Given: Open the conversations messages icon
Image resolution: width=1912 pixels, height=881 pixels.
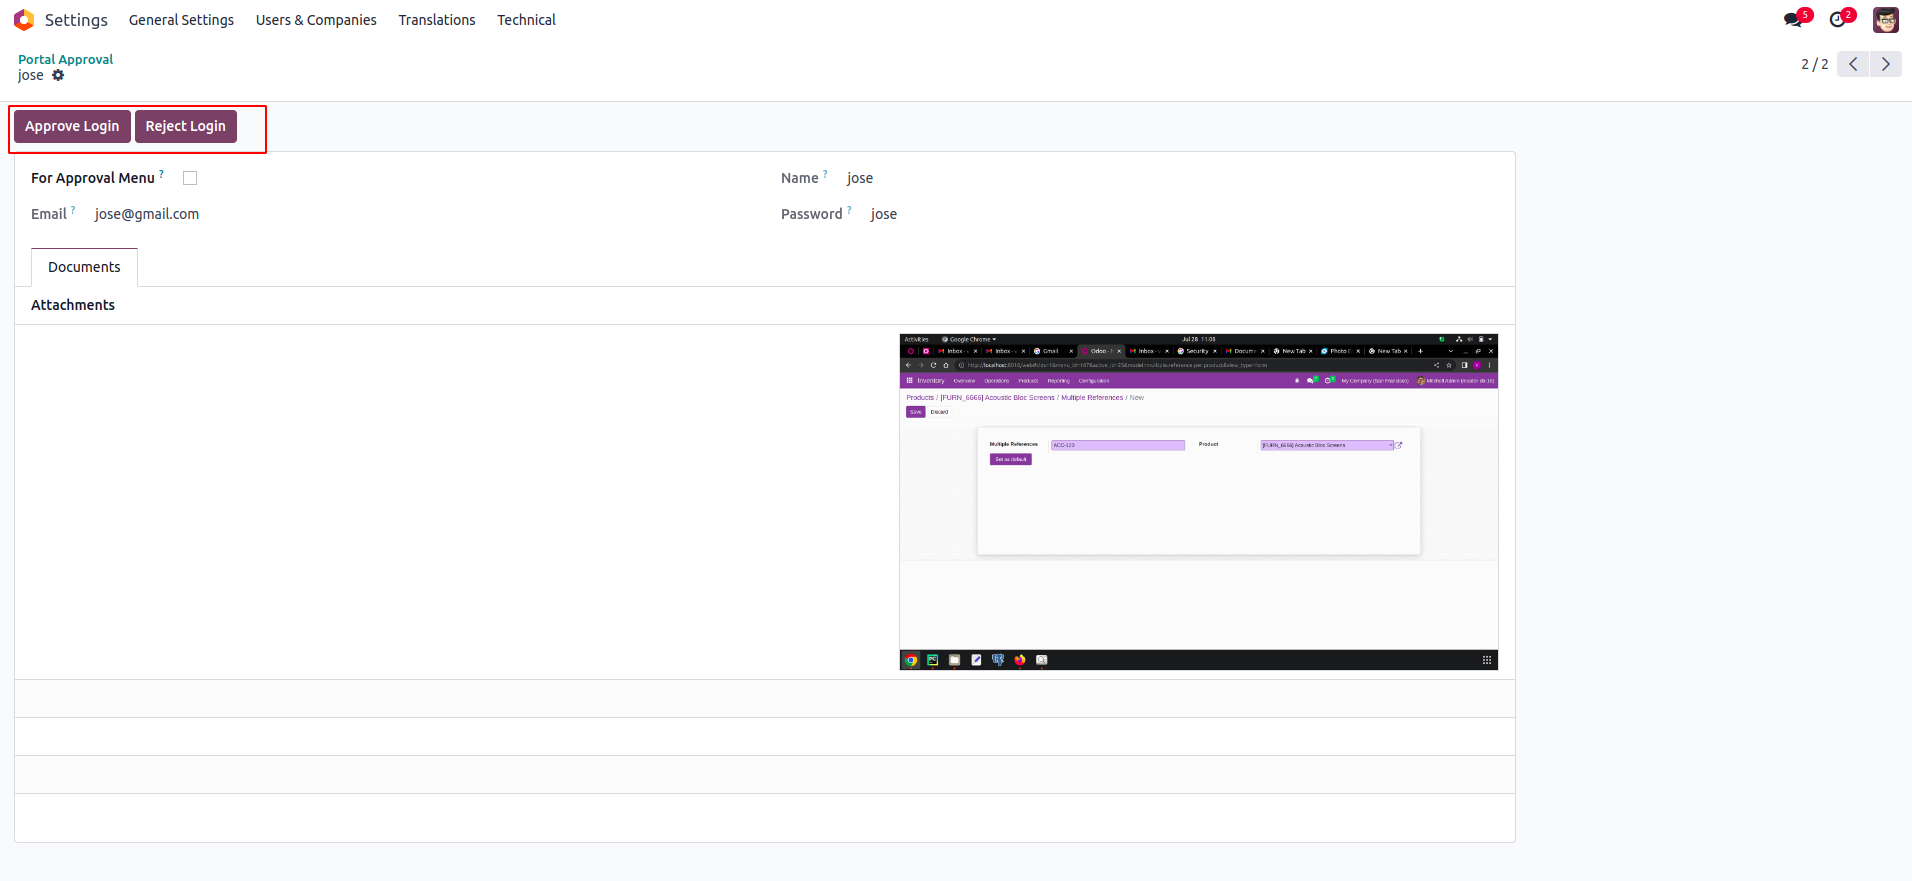Looking at the screenshot, I should pos(1793,20).
